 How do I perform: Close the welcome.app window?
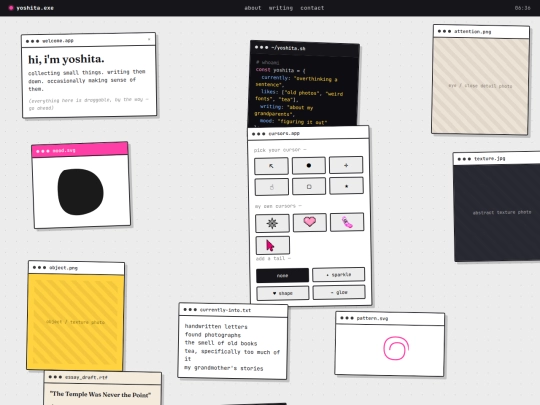point(149,39)
